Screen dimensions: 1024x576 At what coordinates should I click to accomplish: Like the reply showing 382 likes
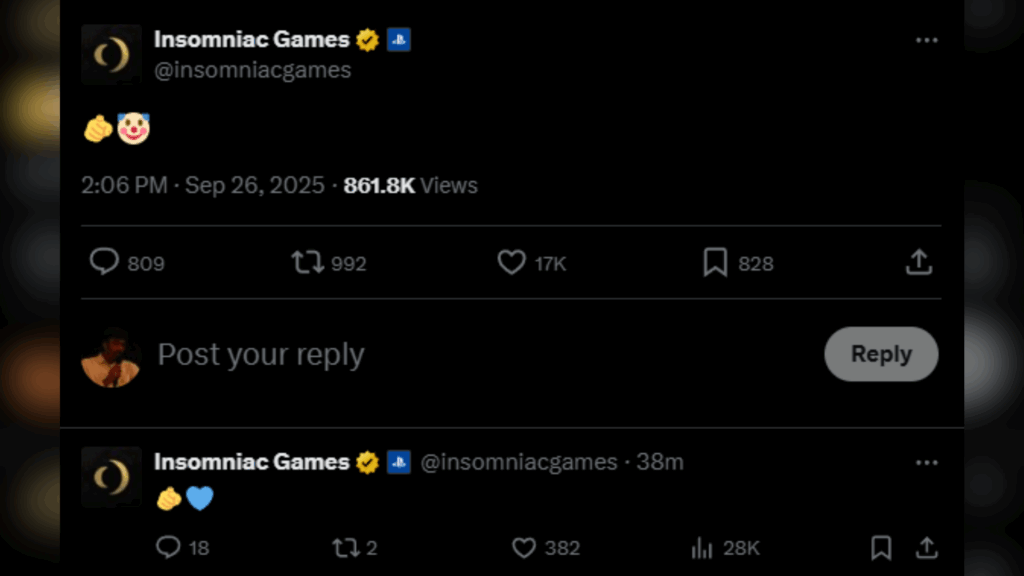(x=523, y=548)
